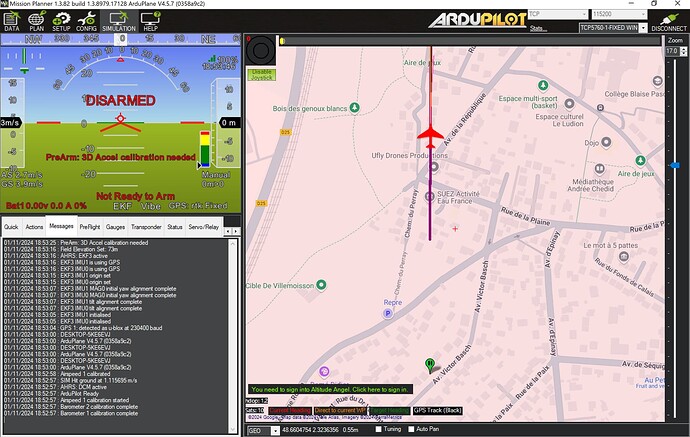Click the DISCONNECT plug icon

[669, 22]
